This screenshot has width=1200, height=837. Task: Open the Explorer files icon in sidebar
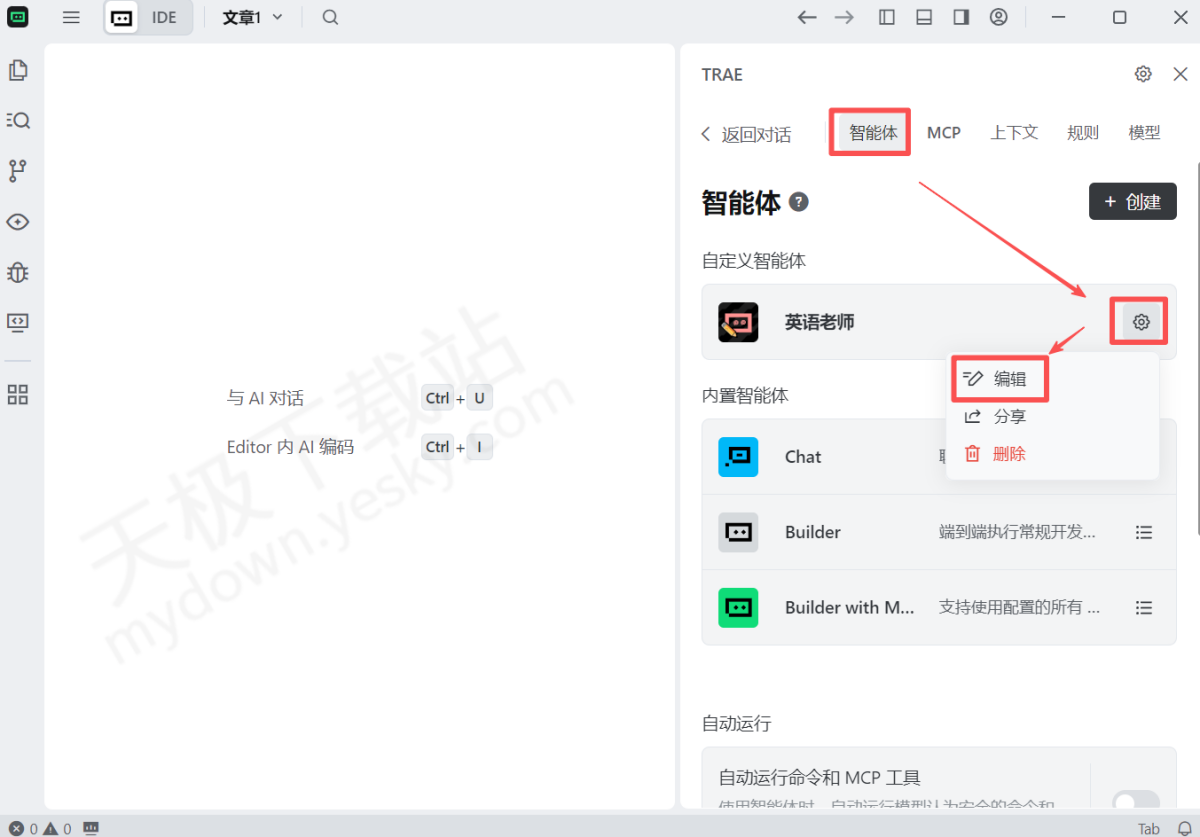point(17,70)
